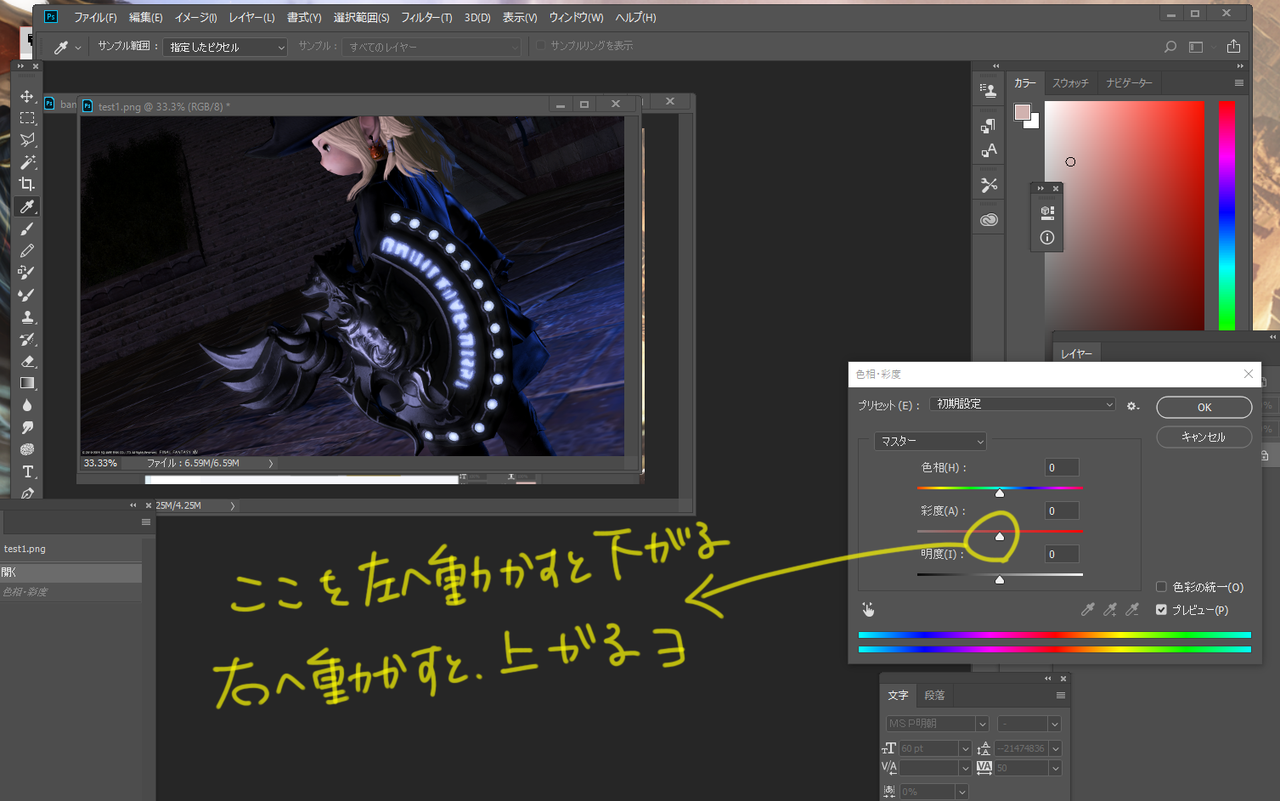Screen dimensions: 1280x801
Task: Click the 彩度 saturation slider handle
Action: point(999,536)
